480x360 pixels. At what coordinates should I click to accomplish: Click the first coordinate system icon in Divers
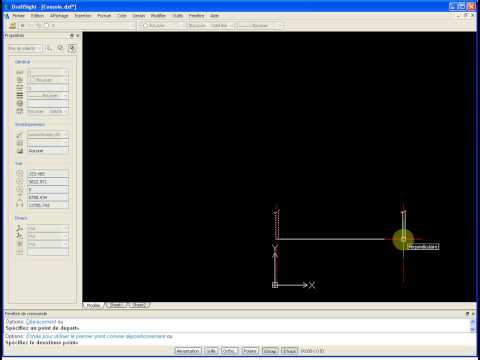coord(20,228)
